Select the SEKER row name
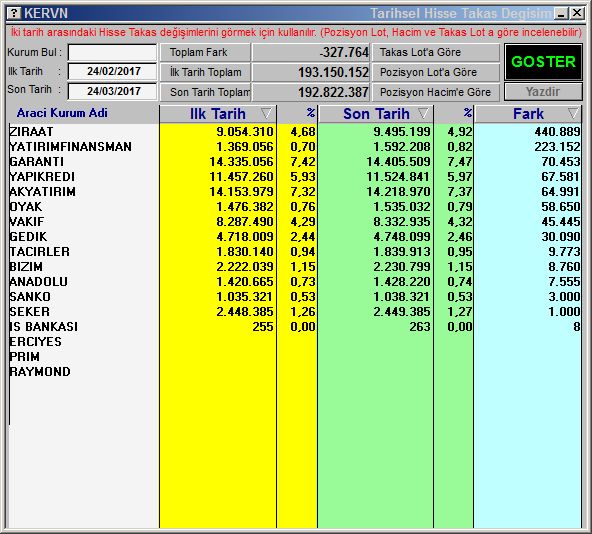This screenshot has height=534, width=592. click(x=29, y=312)
